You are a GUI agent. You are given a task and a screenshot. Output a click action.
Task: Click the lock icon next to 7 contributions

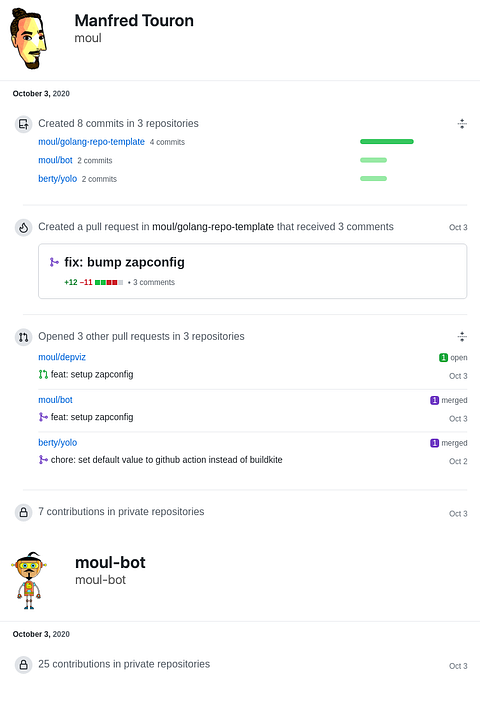pos(23,512)
